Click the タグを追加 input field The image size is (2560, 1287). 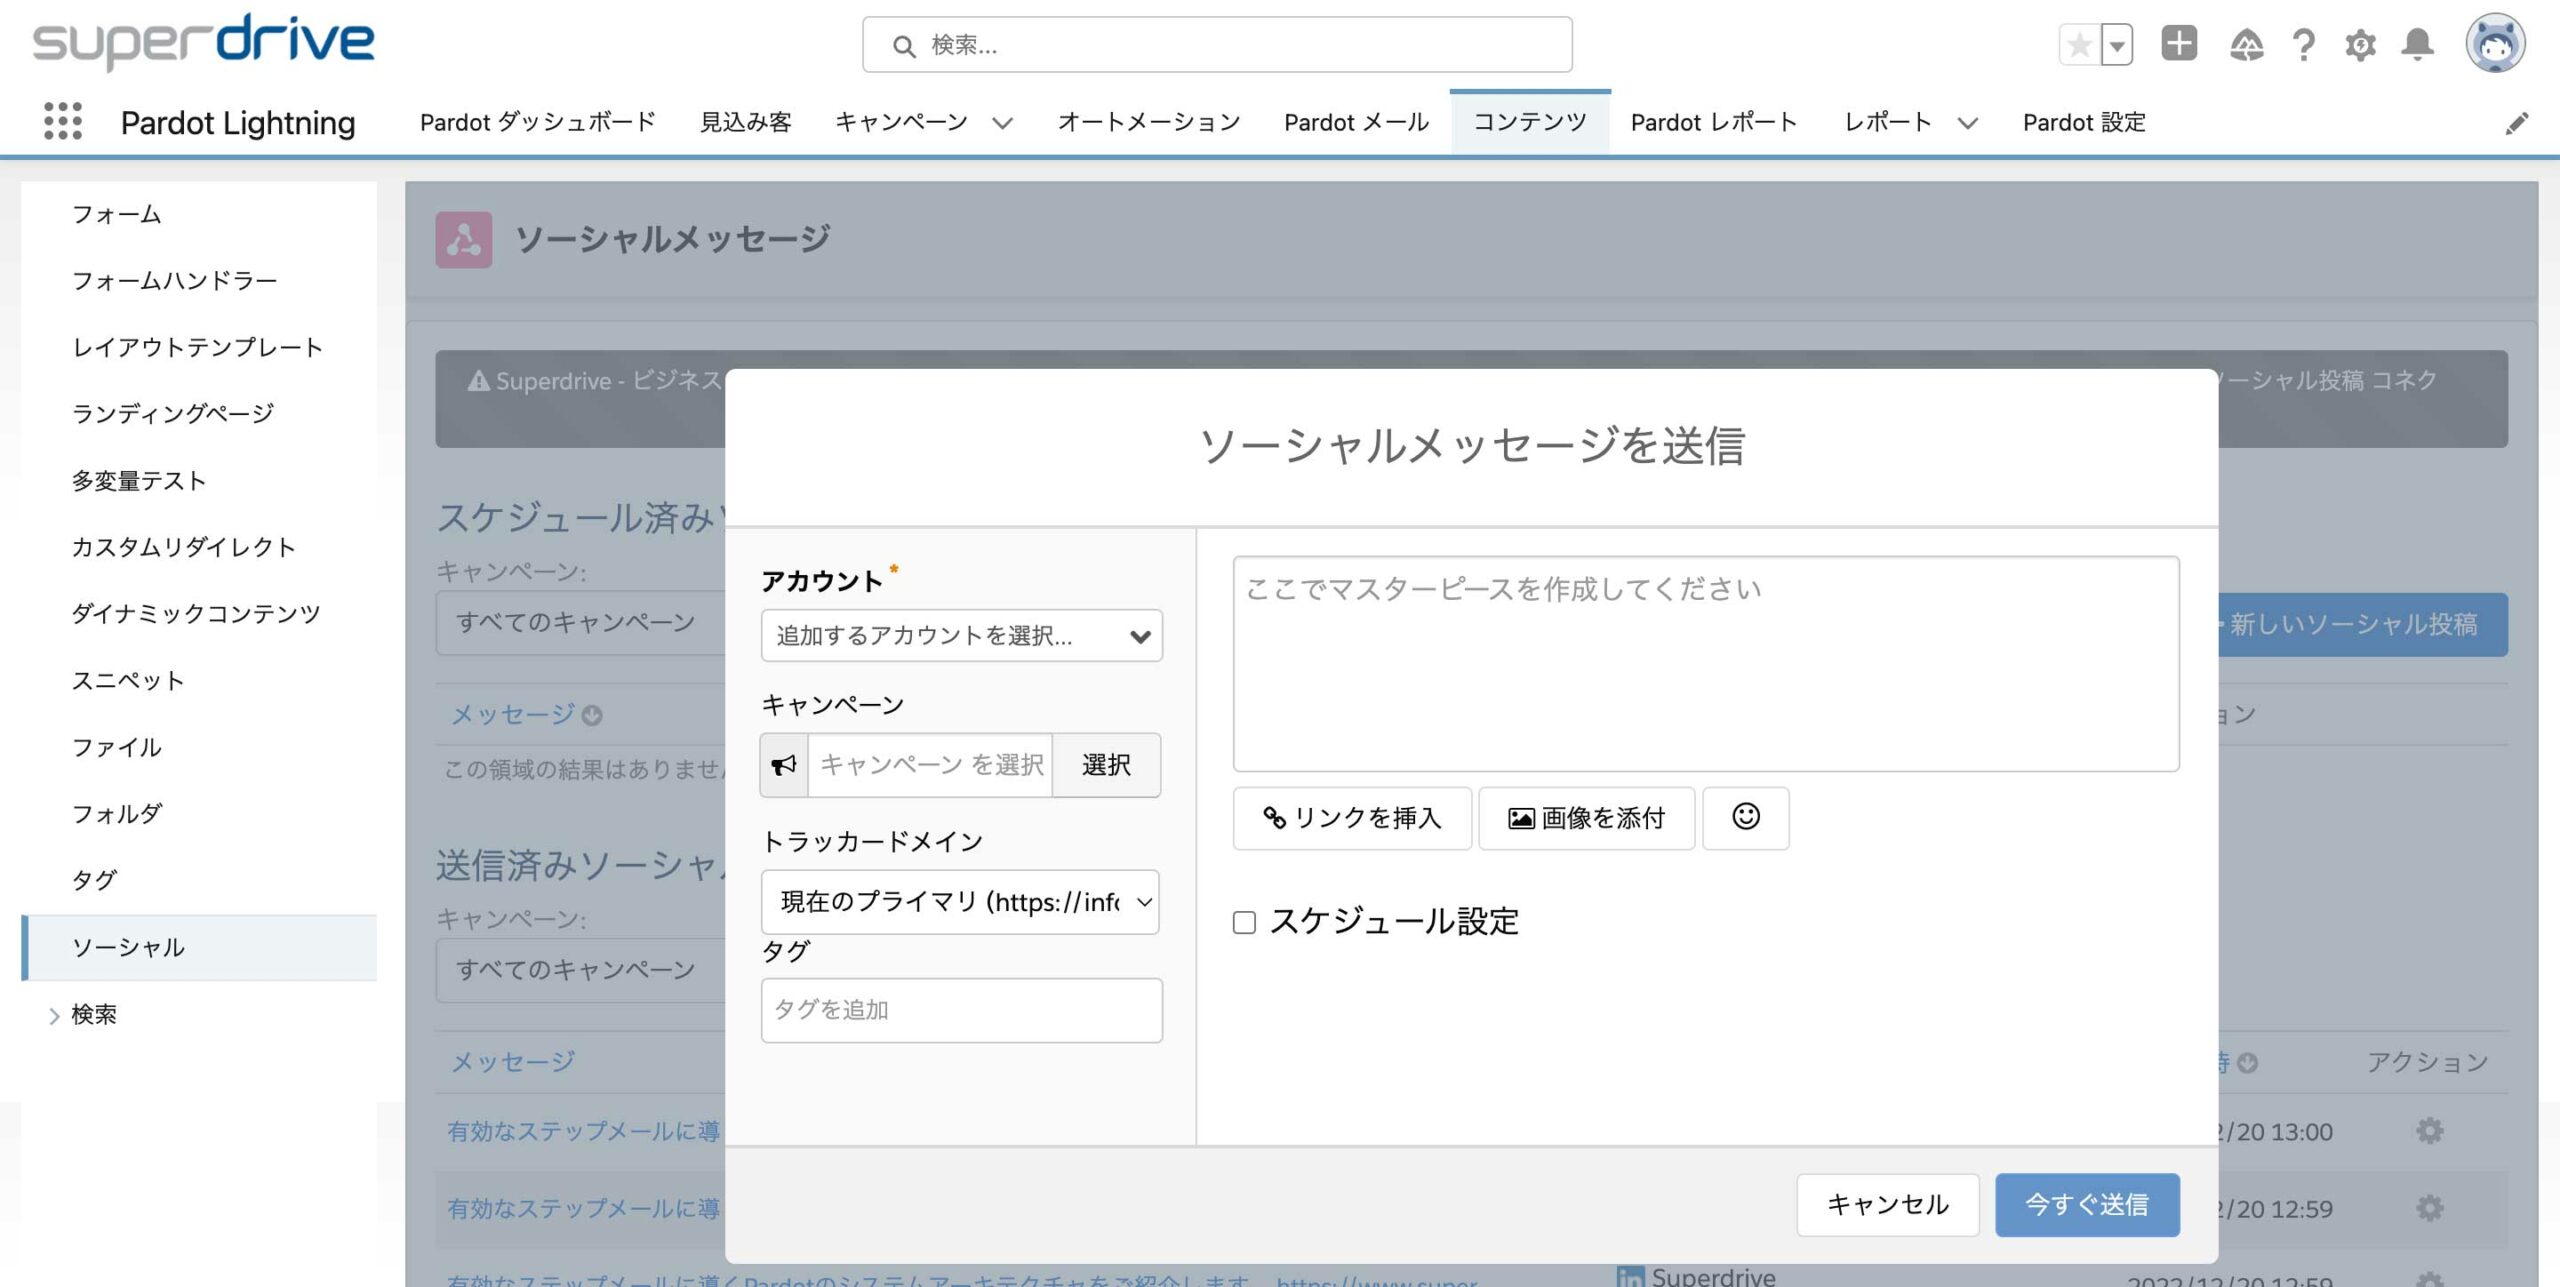pyautogui.click(x=961, y=1010)
